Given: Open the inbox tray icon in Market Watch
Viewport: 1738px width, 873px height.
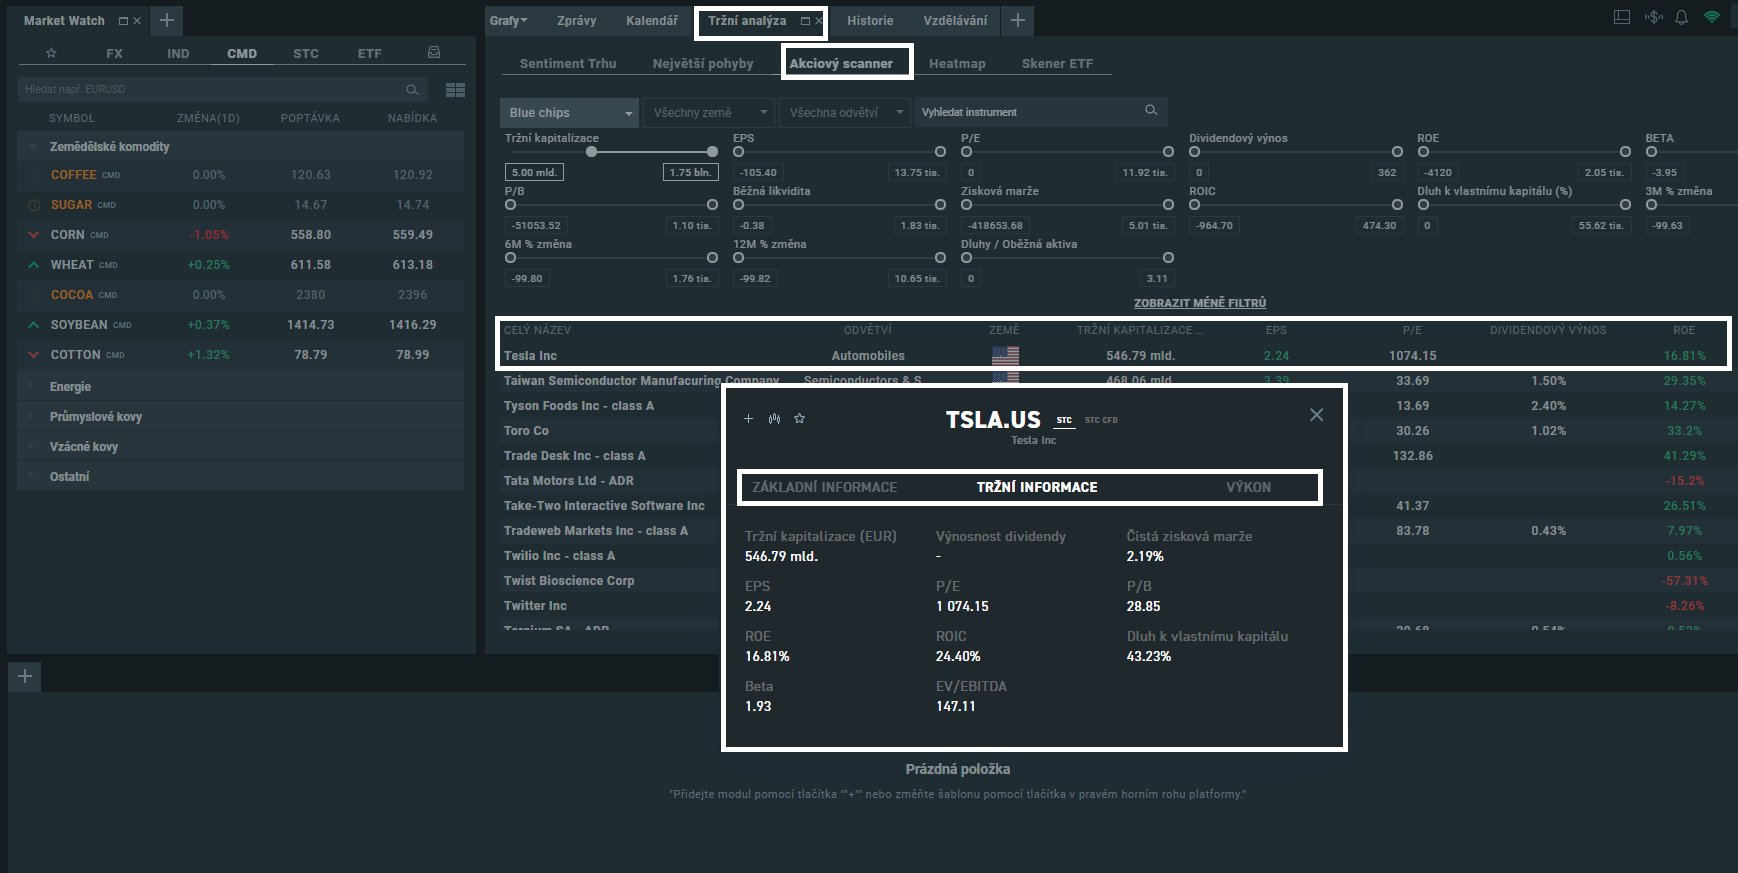Looking at the screenshot, I should click(x=434, y=52).
